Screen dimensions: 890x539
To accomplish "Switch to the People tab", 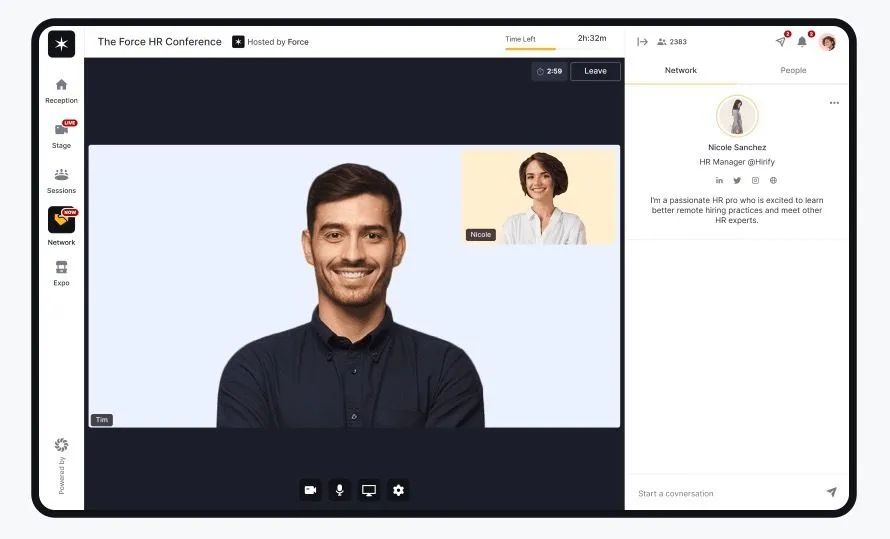I will 793,70.
